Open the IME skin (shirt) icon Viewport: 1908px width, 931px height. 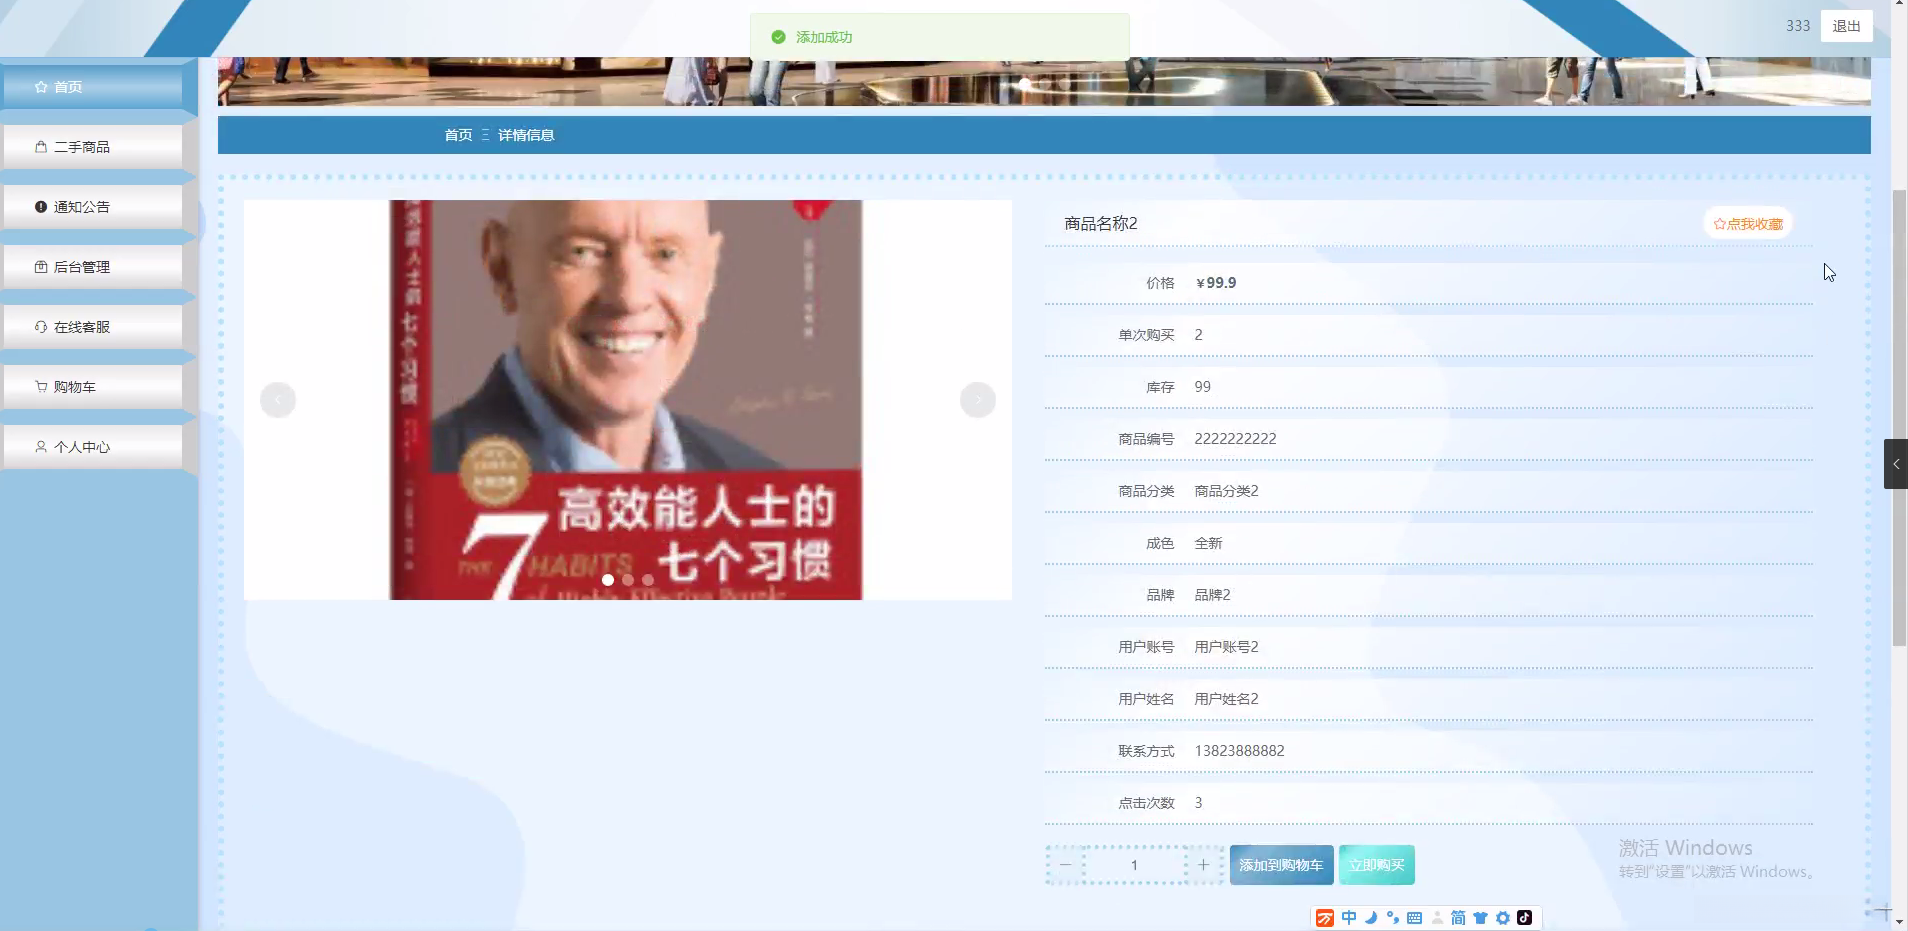(1481, 918)
